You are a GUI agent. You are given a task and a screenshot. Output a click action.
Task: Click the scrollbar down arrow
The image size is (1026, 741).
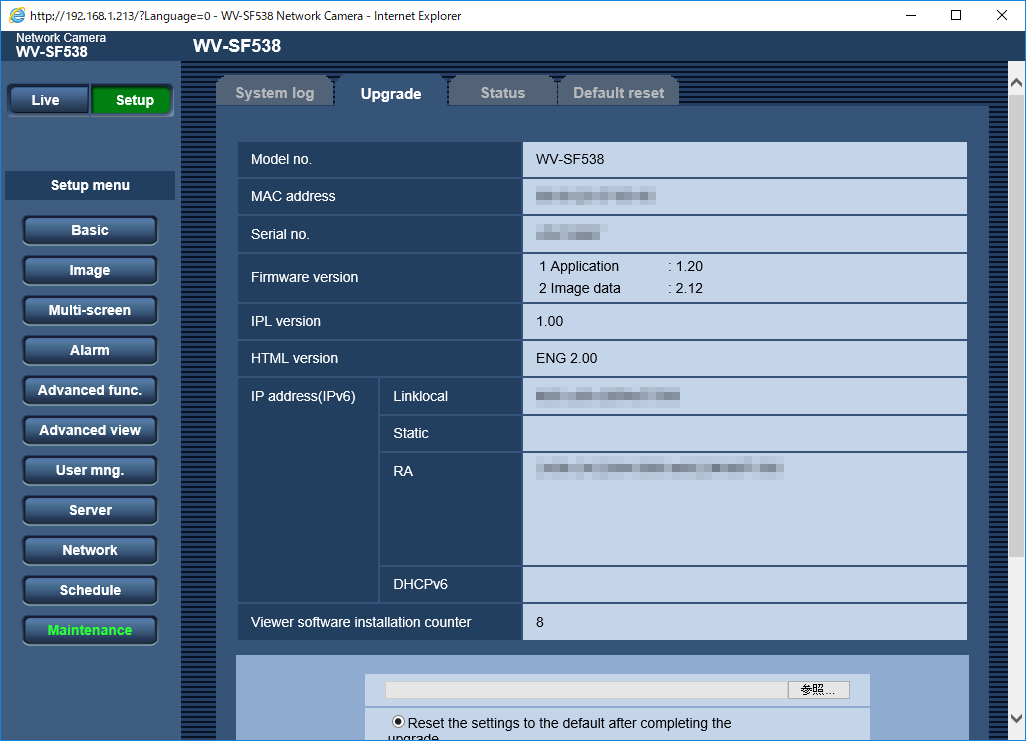tap(1016, 717)
